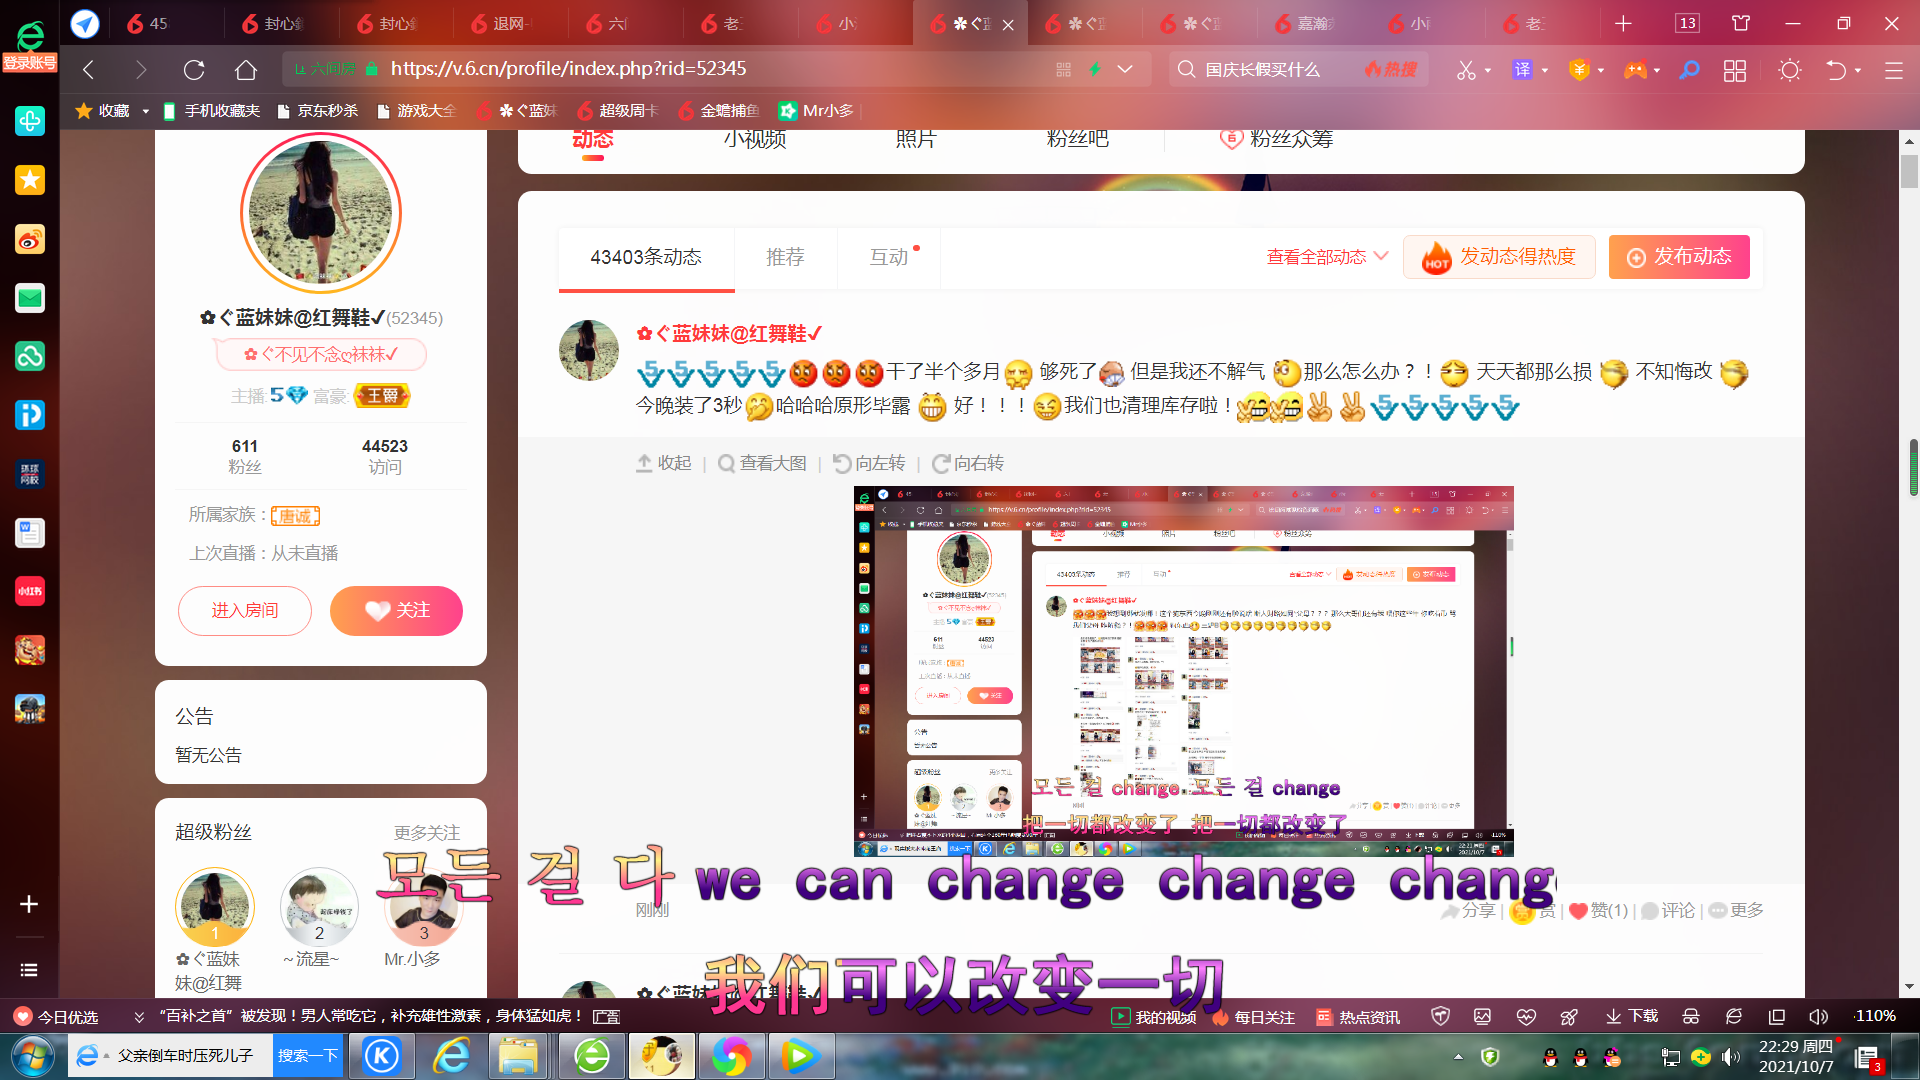Switch to the 互动 tab
This screenshot has width=1920, height=1080.
[889, 257]
